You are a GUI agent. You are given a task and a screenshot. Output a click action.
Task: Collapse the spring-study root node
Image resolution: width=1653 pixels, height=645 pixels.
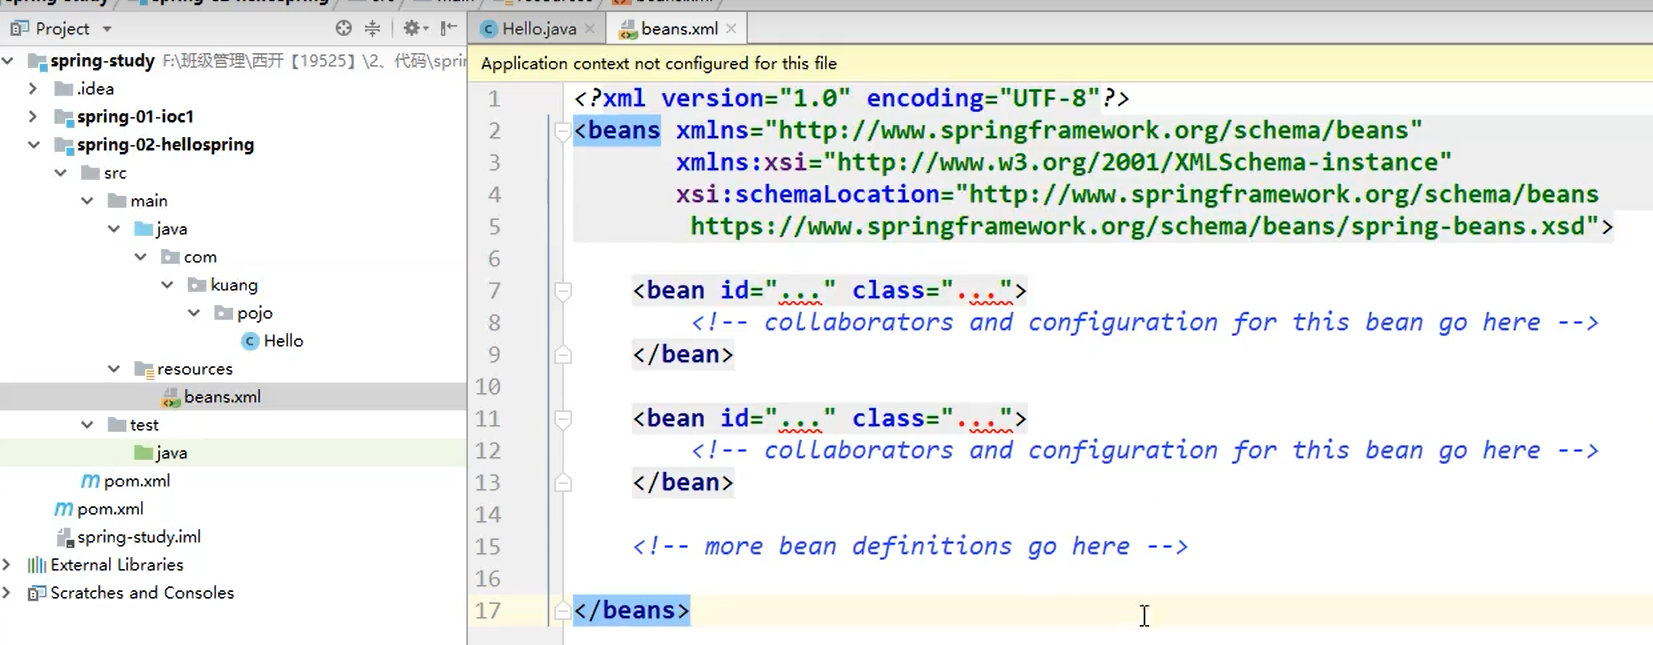[8, 61]
